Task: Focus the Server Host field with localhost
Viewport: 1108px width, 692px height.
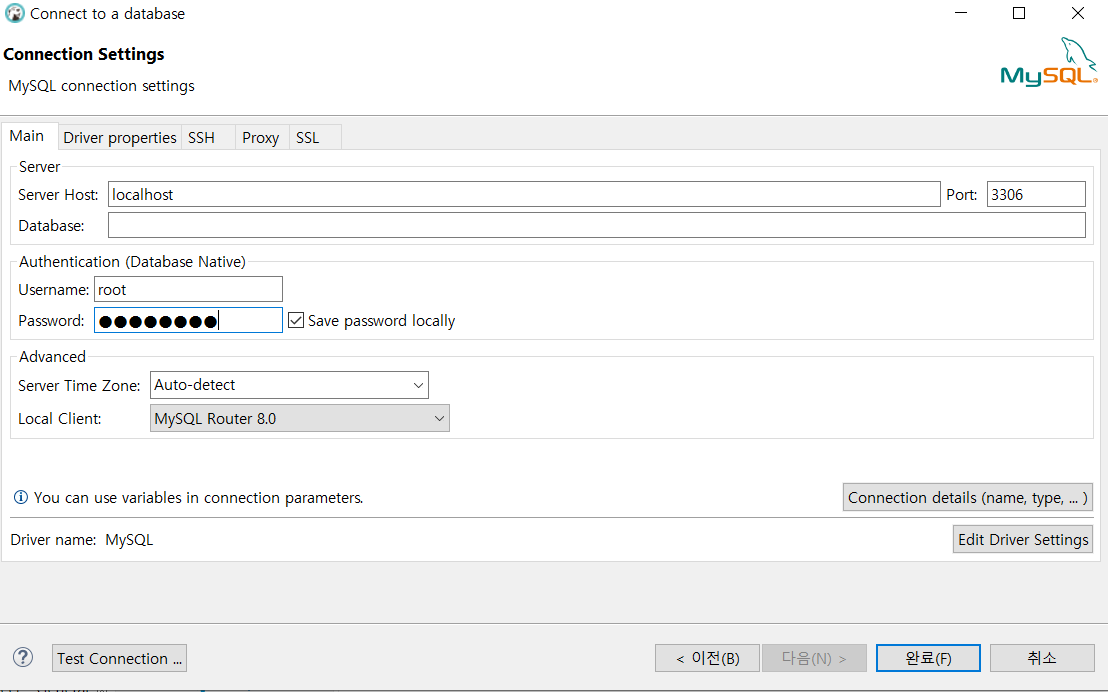Action: click(524, 194)
